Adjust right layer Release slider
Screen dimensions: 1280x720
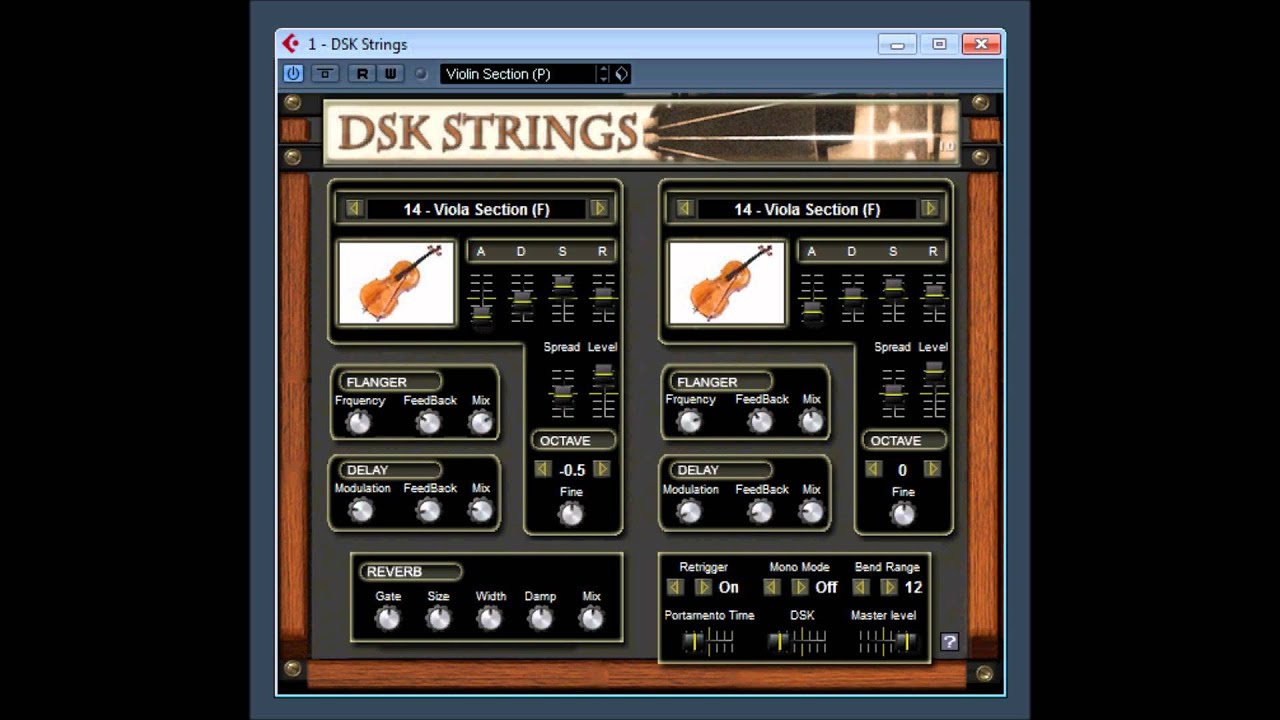click(934, 298)
